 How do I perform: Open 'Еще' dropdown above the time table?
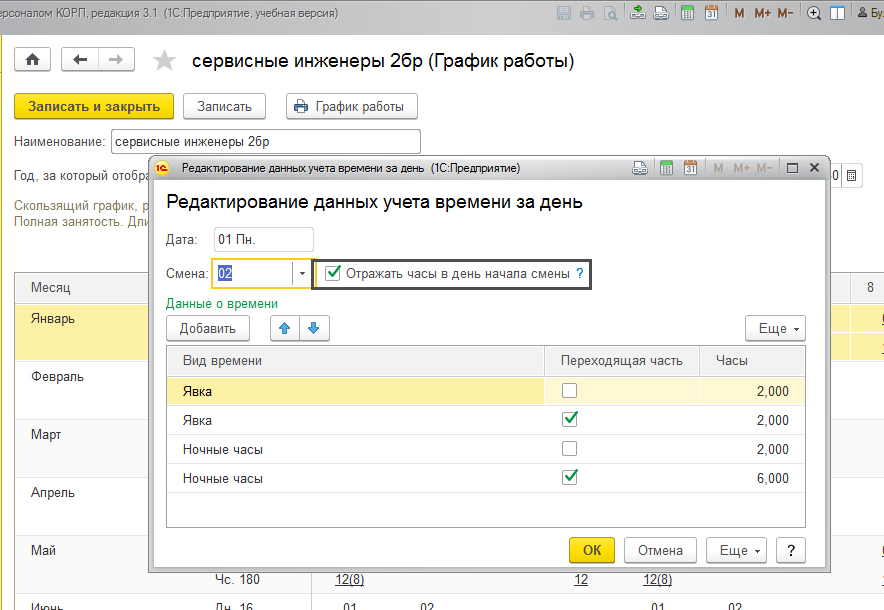[x=775, y=328]
